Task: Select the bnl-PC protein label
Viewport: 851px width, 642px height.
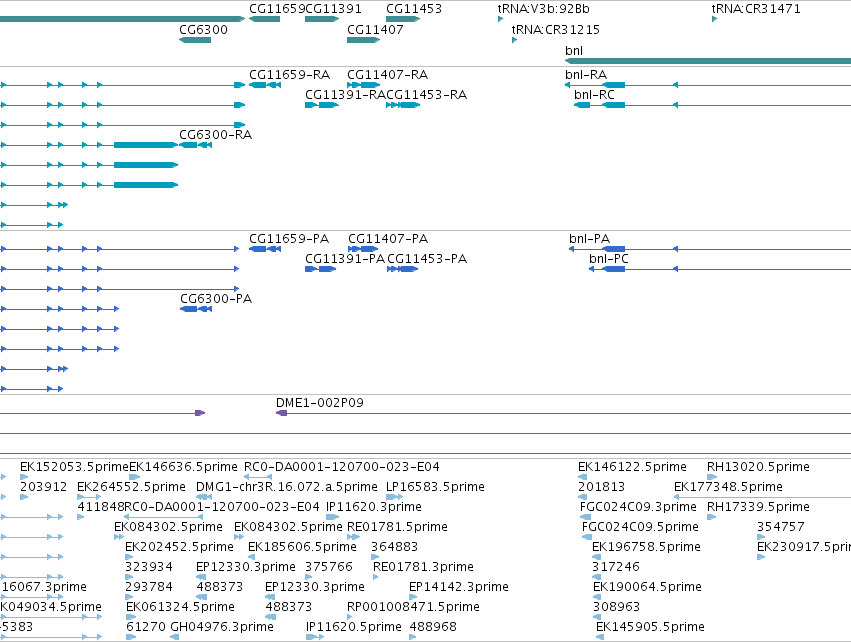Action: coord(609,259)
